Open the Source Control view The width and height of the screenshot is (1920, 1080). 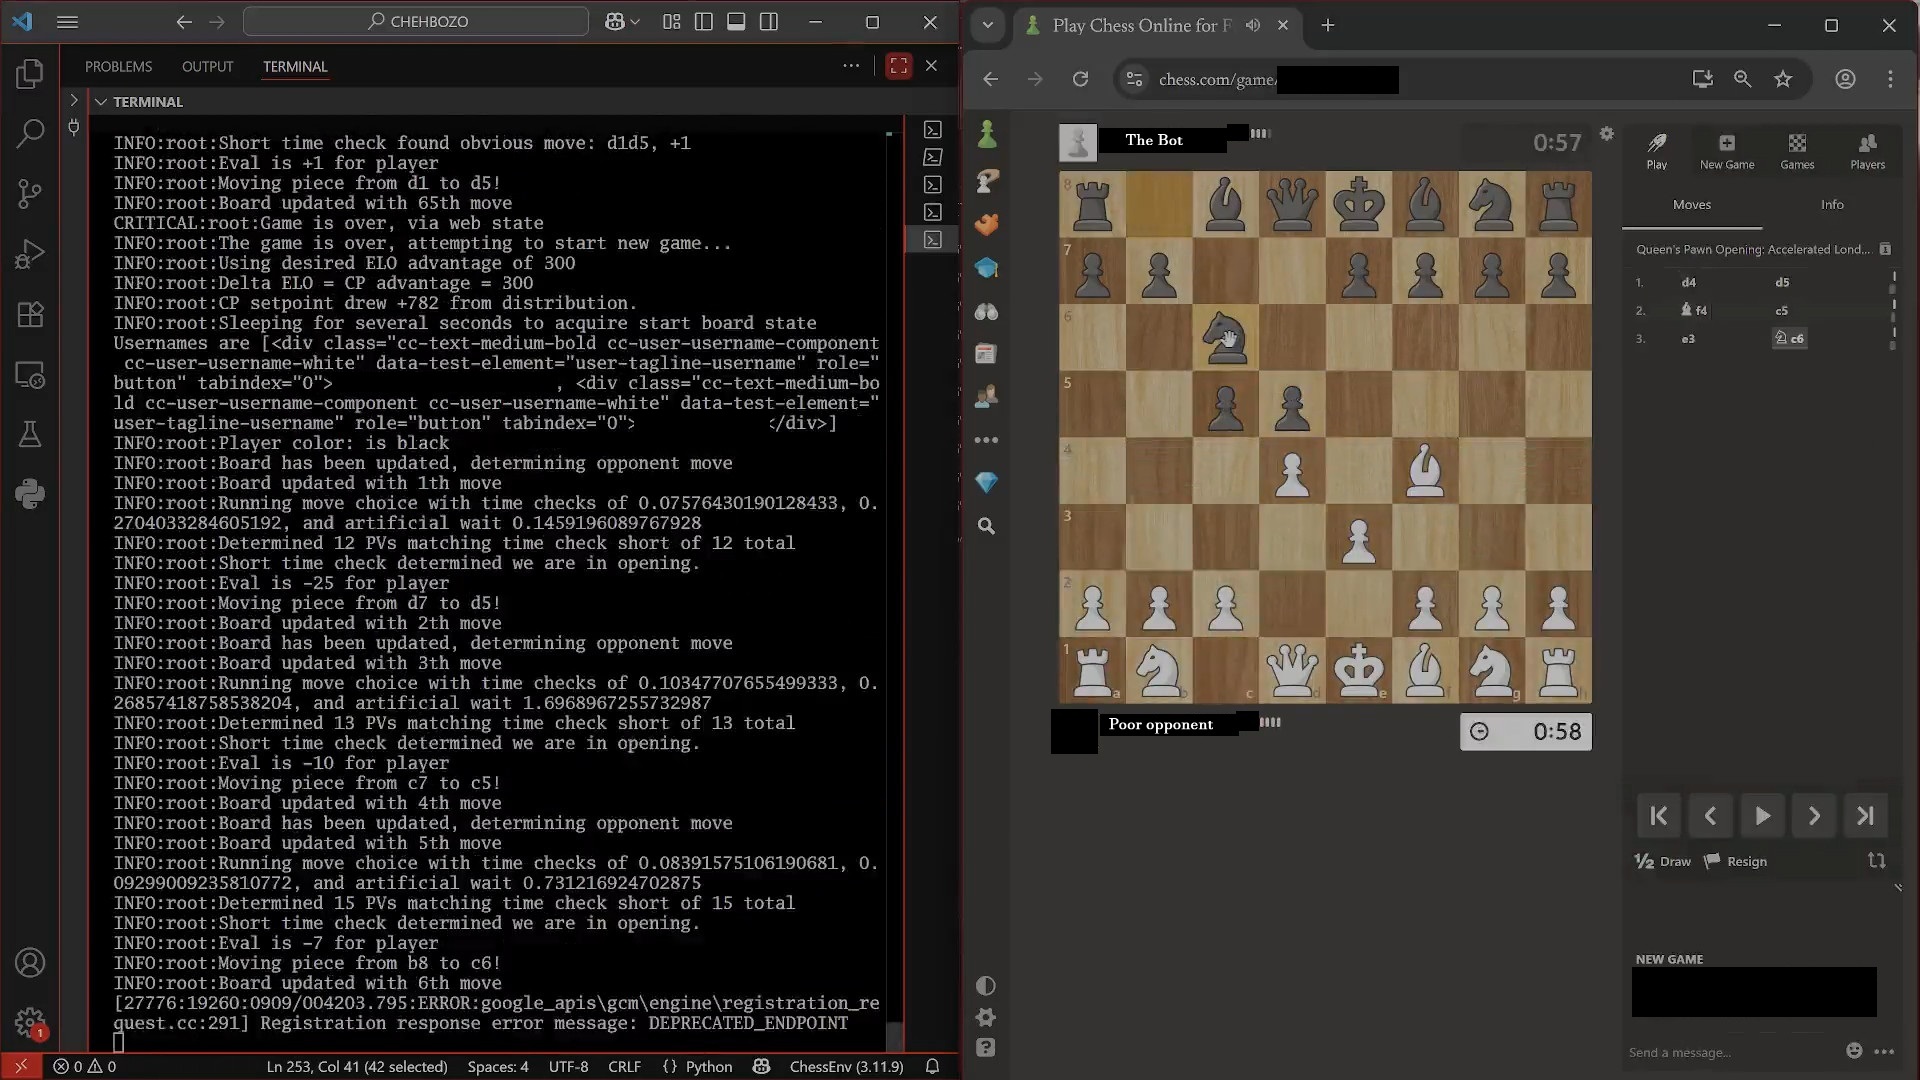pyautogui.click(x=30, y=193)
